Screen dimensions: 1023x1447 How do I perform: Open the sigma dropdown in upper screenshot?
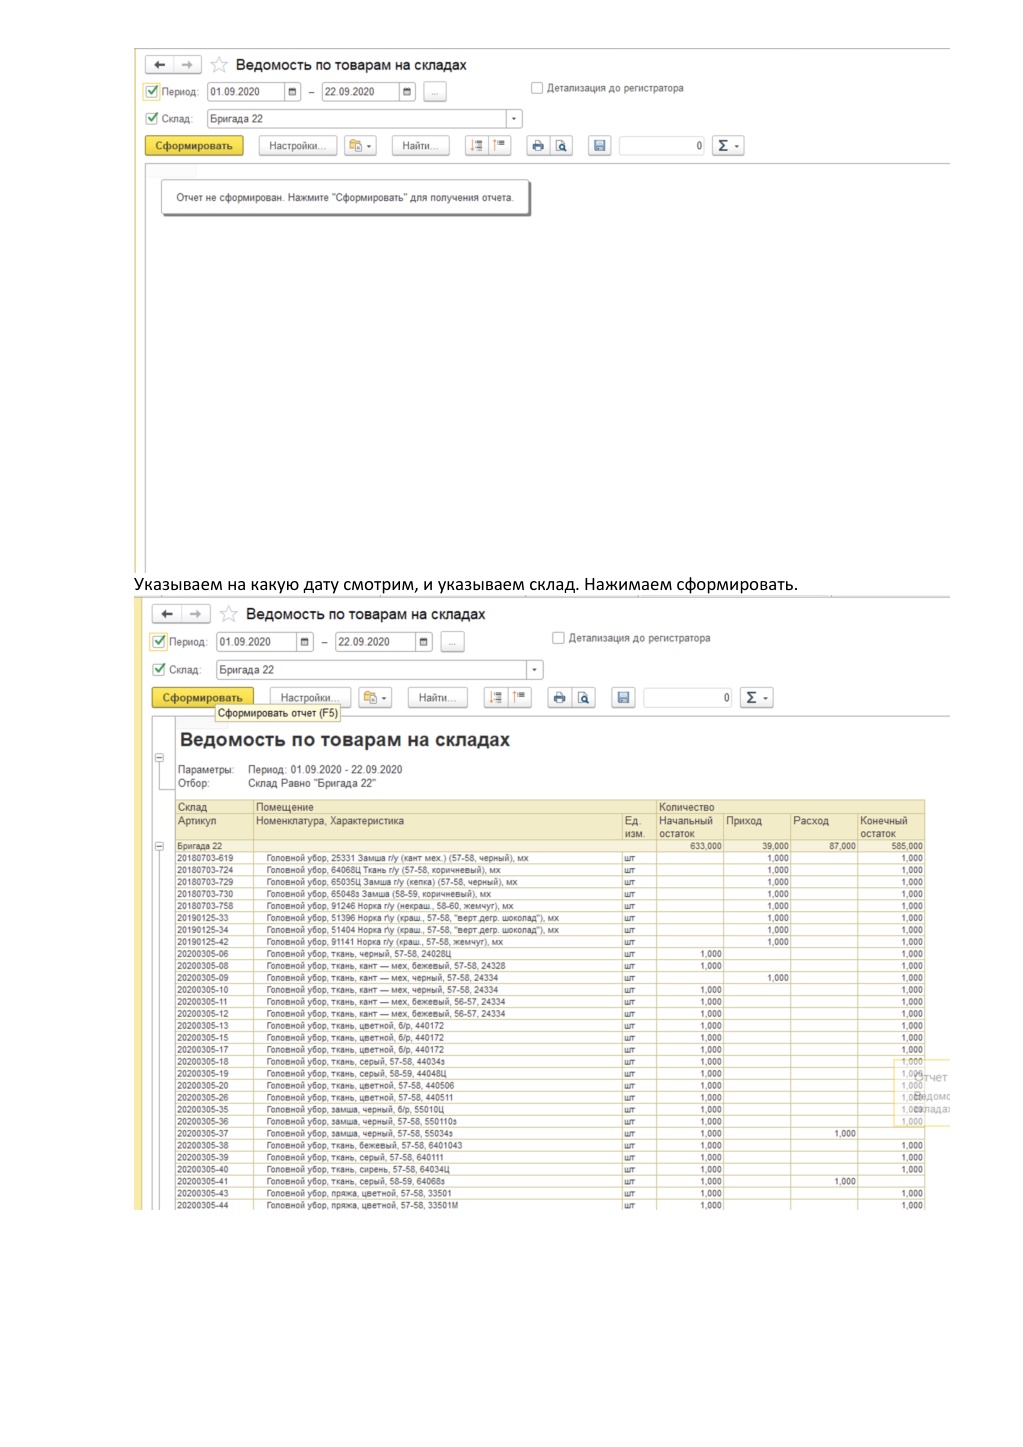point(728,146)
